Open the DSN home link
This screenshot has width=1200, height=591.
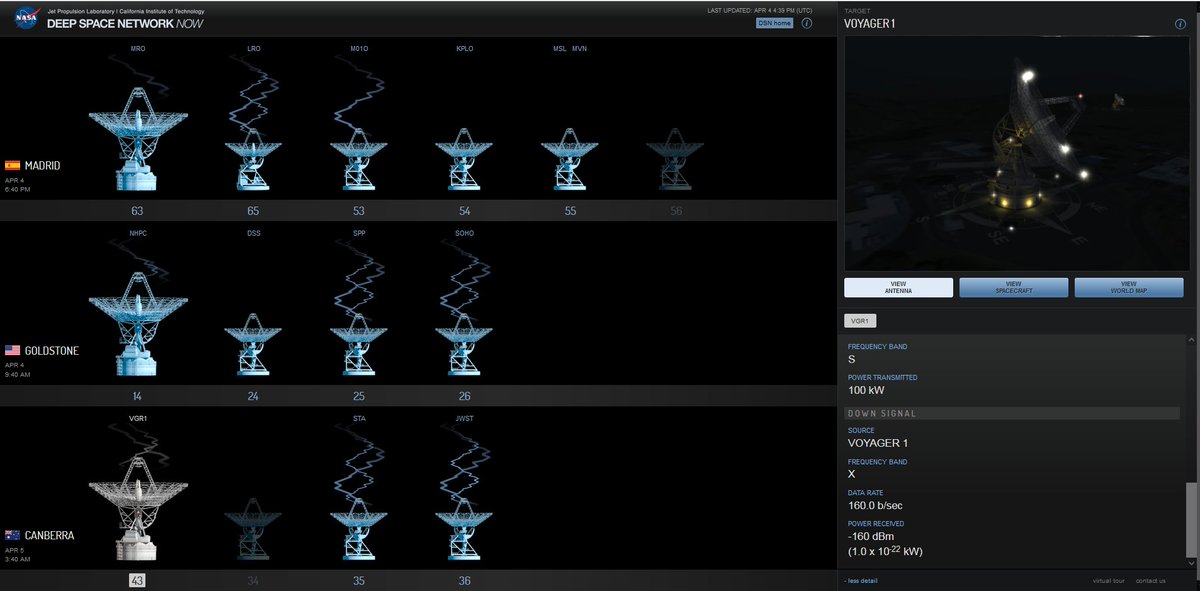(x=775, y=23)
